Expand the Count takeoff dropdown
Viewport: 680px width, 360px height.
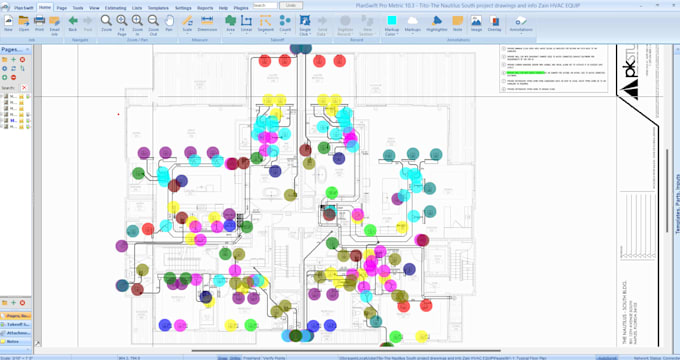click(x=285, y=33)
